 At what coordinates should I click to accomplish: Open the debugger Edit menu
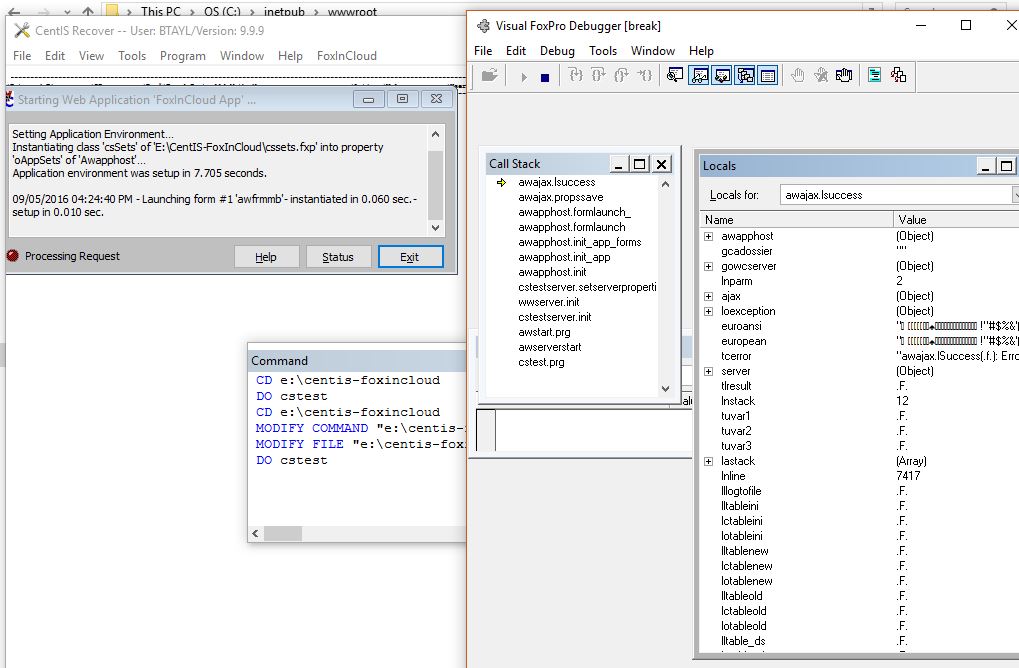(516, 51)
